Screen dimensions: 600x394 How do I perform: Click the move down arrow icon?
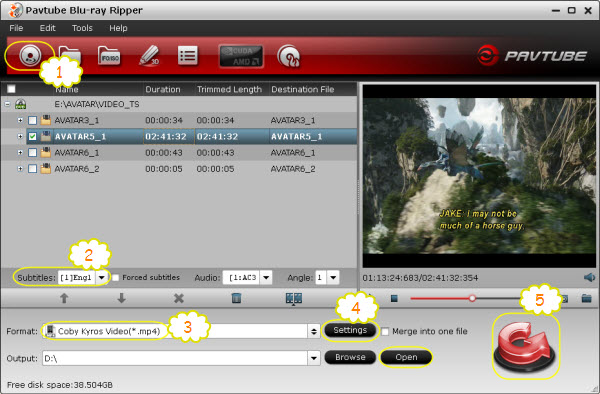[x=121, y=298]
